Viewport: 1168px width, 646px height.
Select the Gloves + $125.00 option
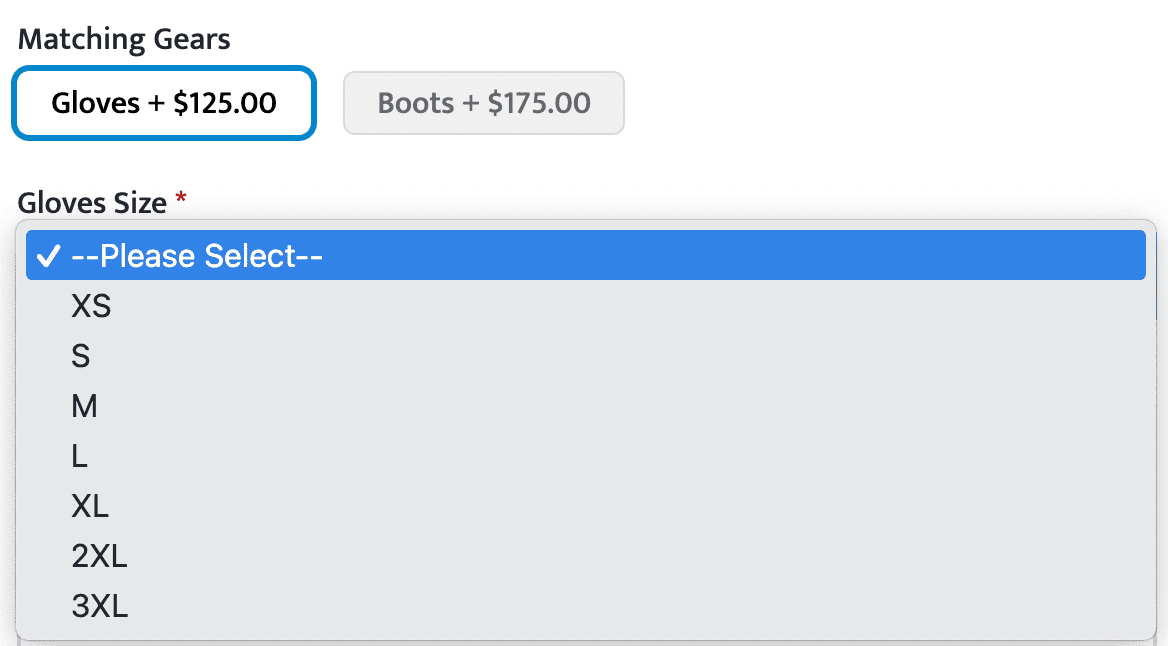tap(164, 102)
